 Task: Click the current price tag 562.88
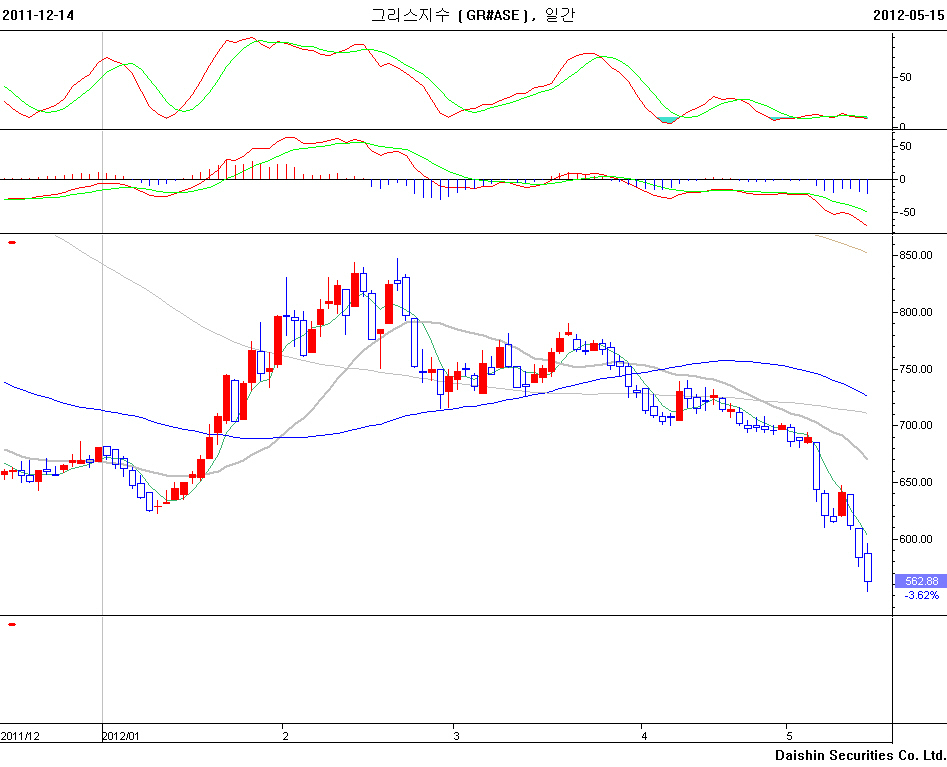coord(920,581)
